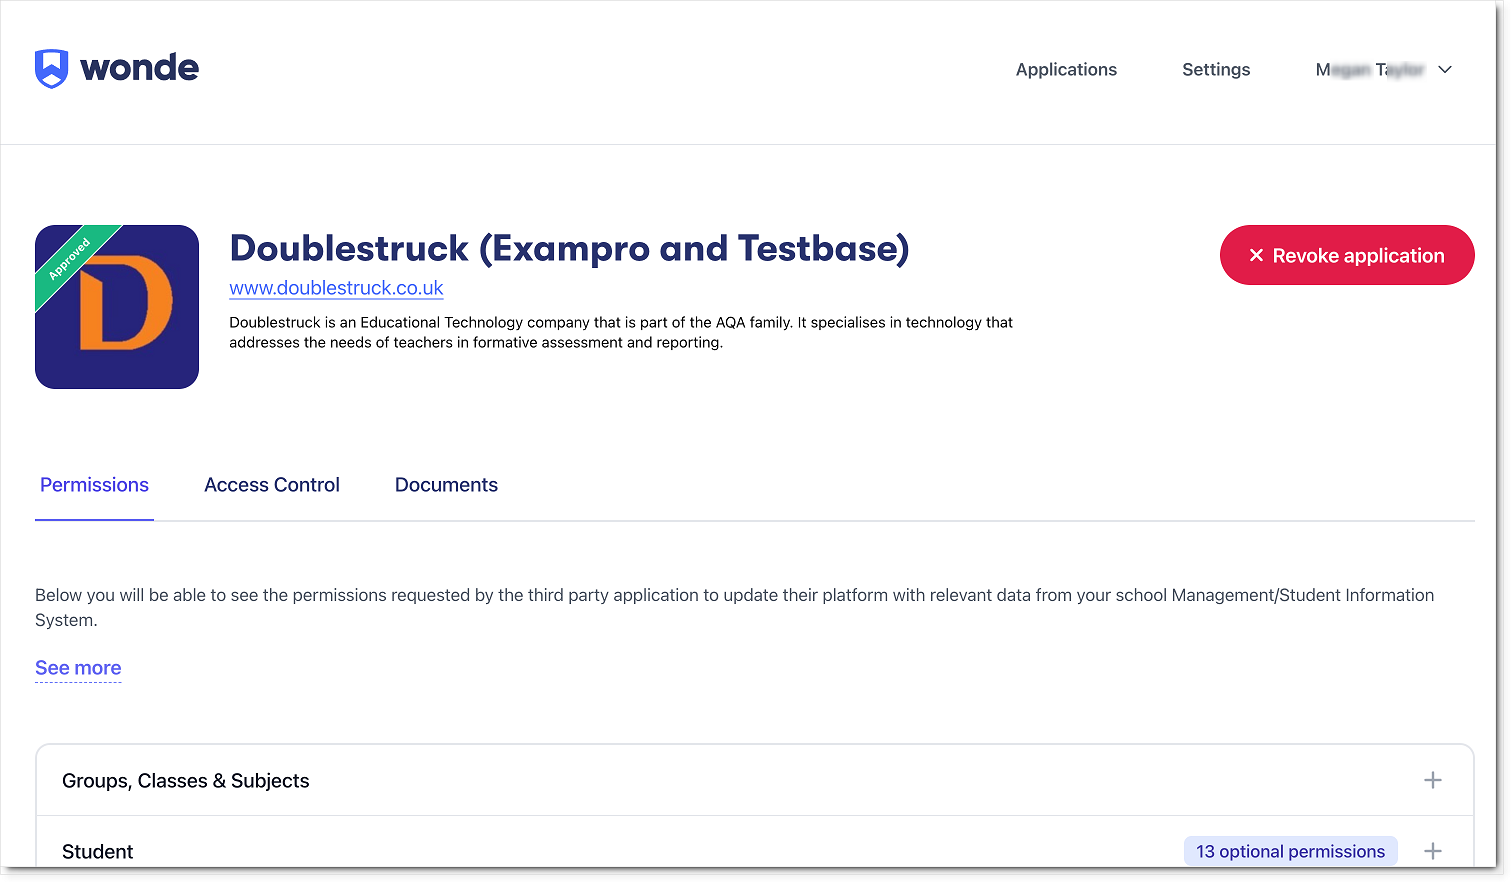1511x882 pixels.
Task: Open the Applications menu item
Action: pos(1066,70)
